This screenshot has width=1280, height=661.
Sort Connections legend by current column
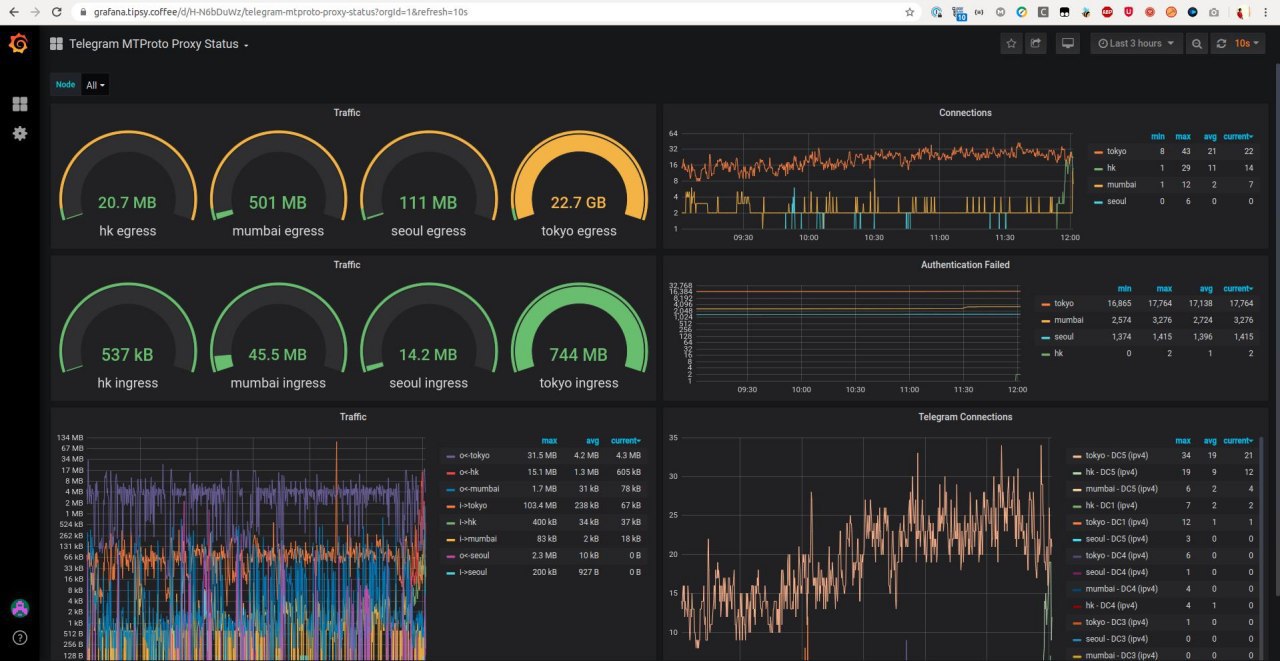click(x=1238, y=136)
